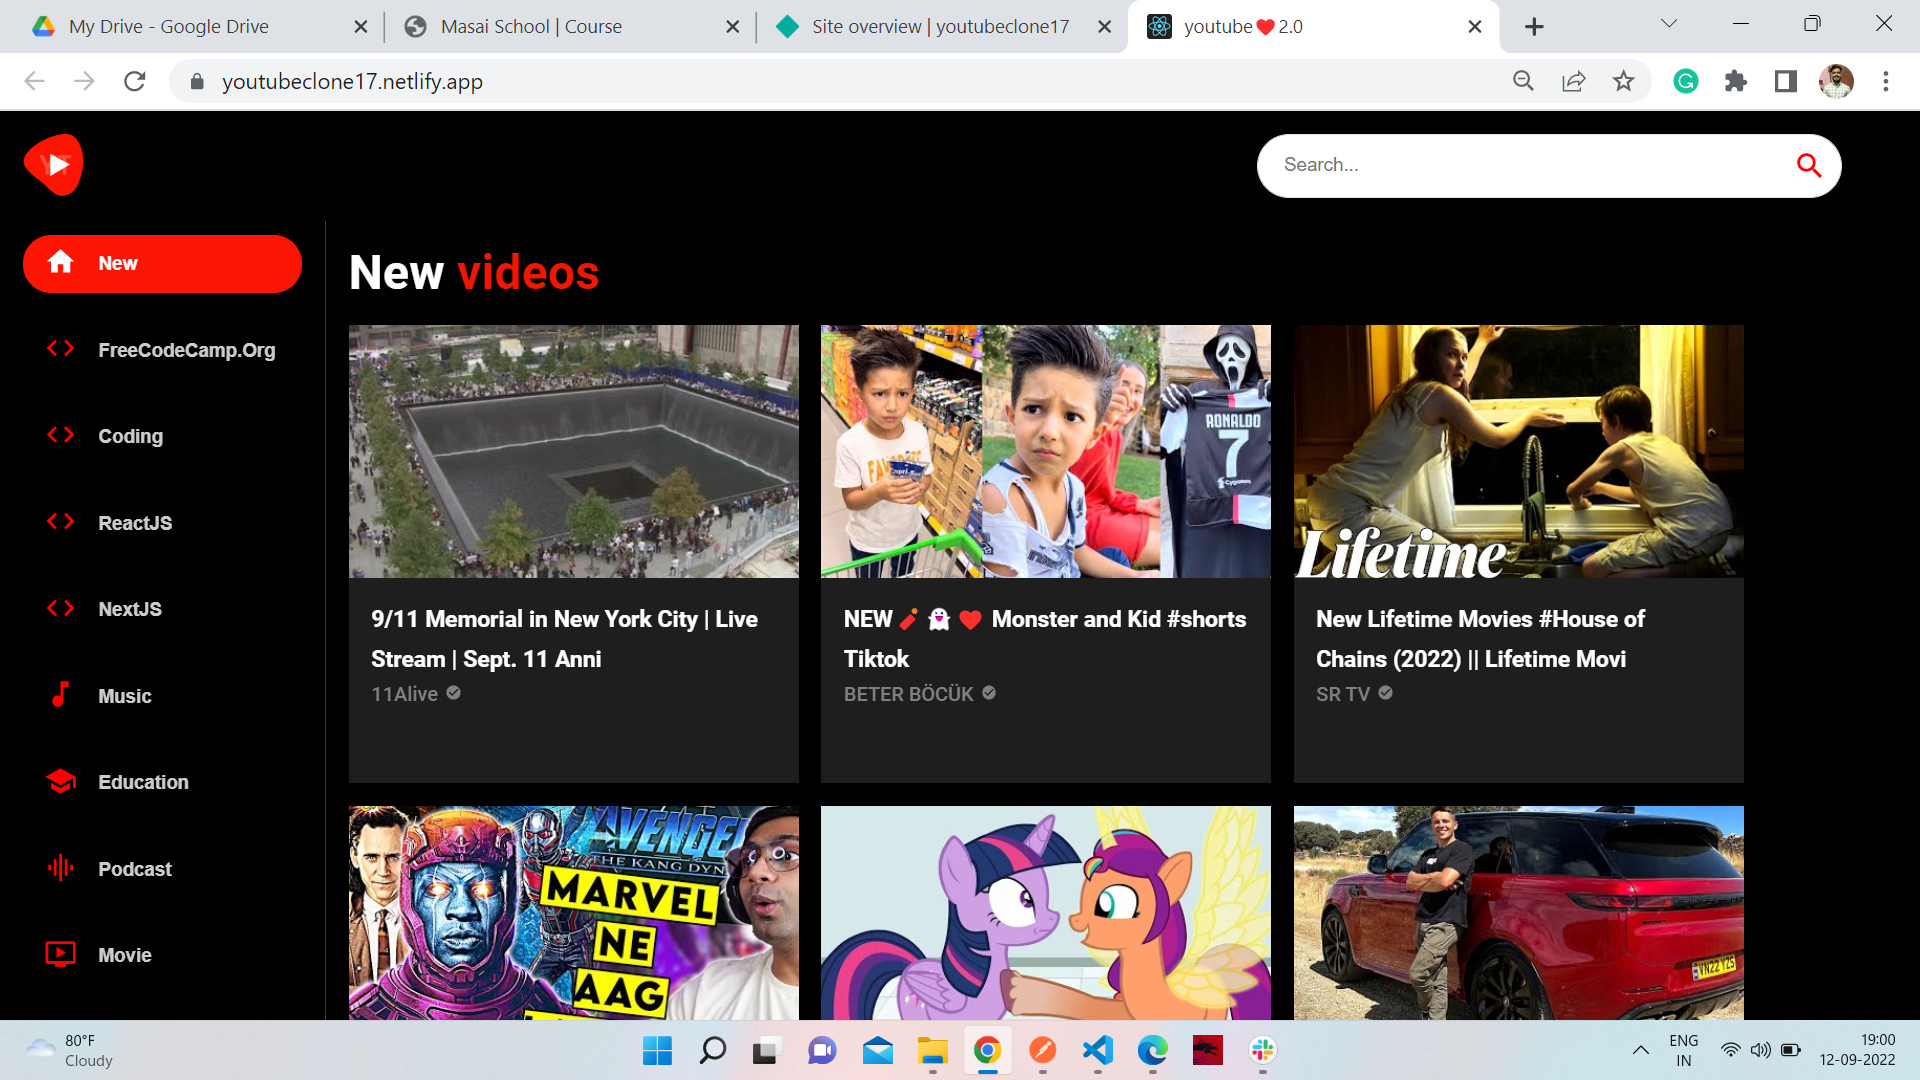1920x1080 pixels.
Task: Open Visual Studio Code from taskbar
Action: click(1098, 1050)
